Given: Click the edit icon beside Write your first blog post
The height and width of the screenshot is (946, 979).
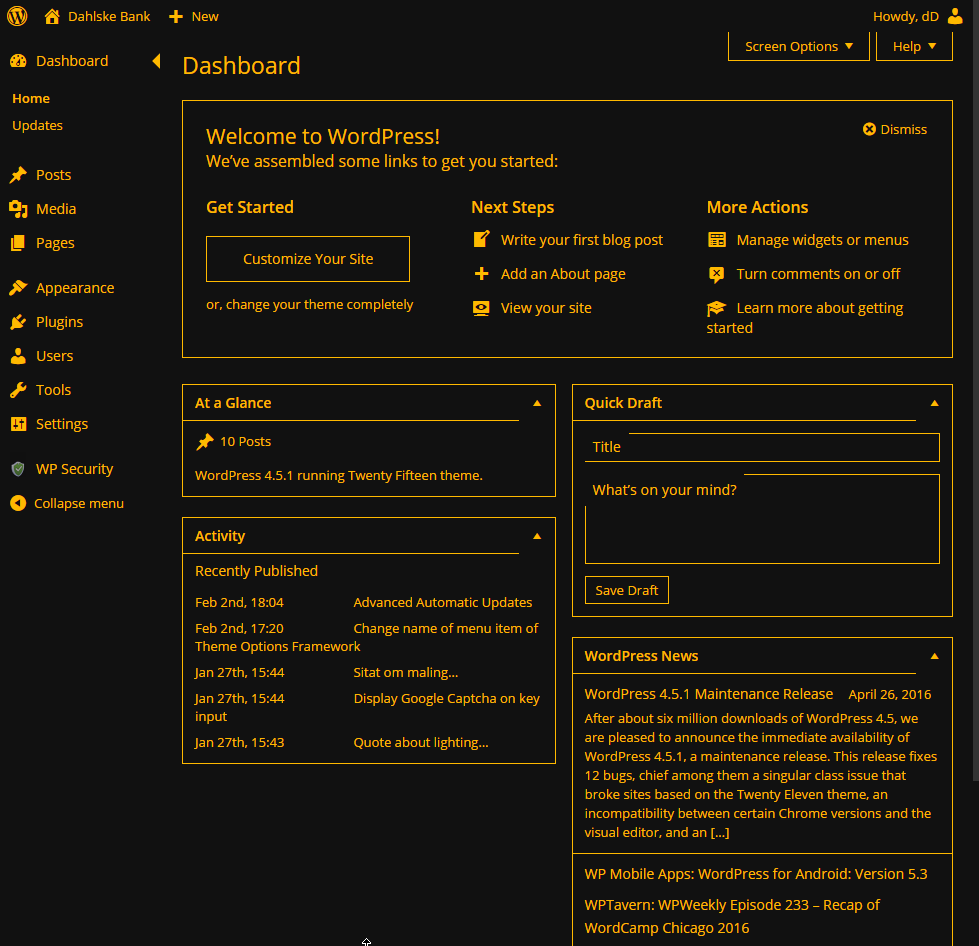Looking at the screenshot, I should pos(481,239).
